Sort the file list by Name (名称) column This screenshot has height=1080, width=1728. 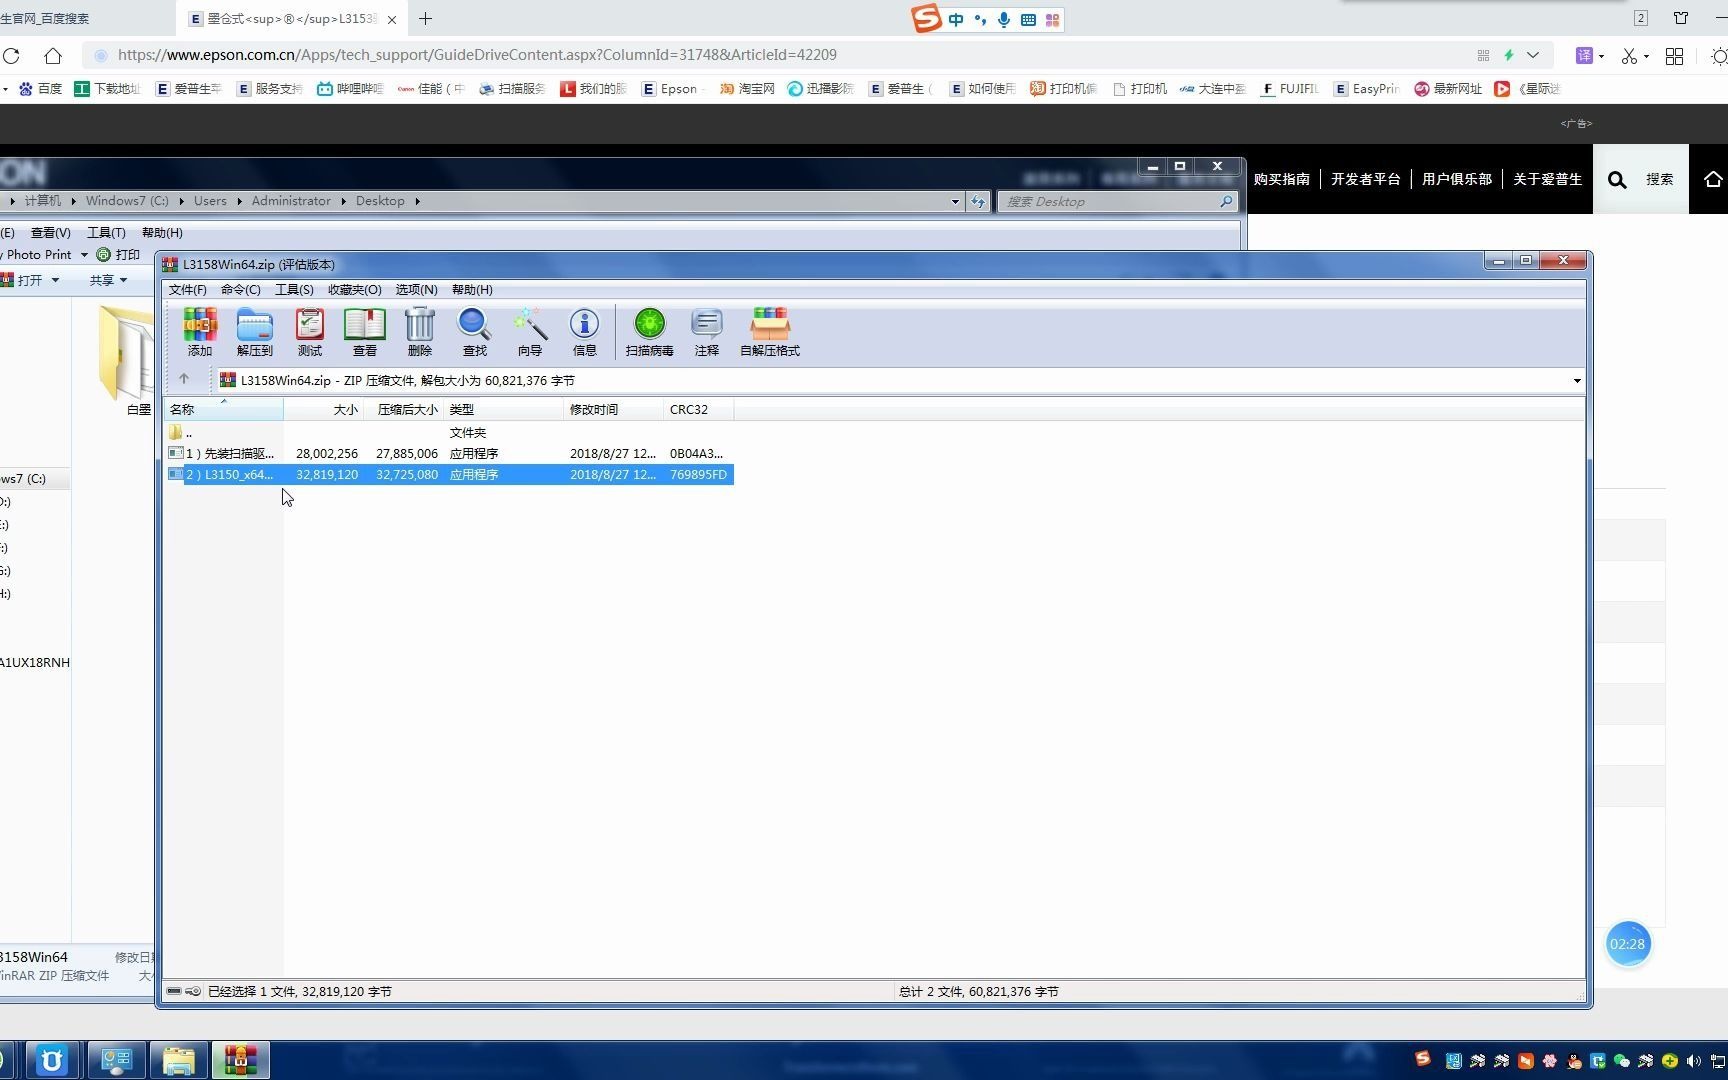[224, 409]
